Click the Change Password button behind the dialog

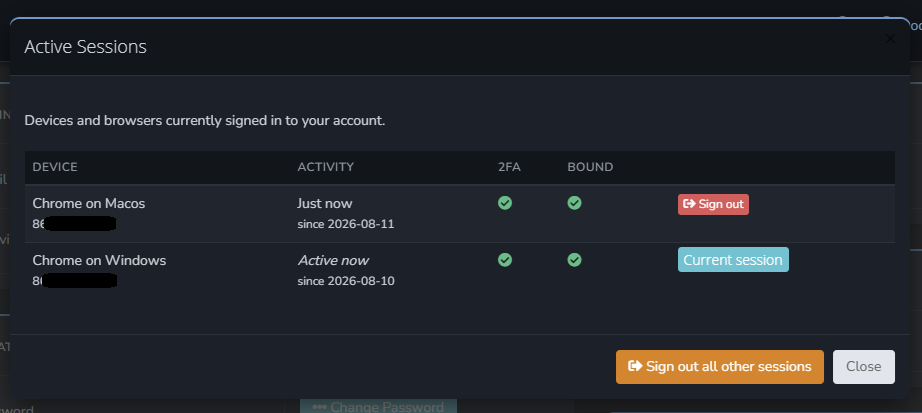point(379,407)
